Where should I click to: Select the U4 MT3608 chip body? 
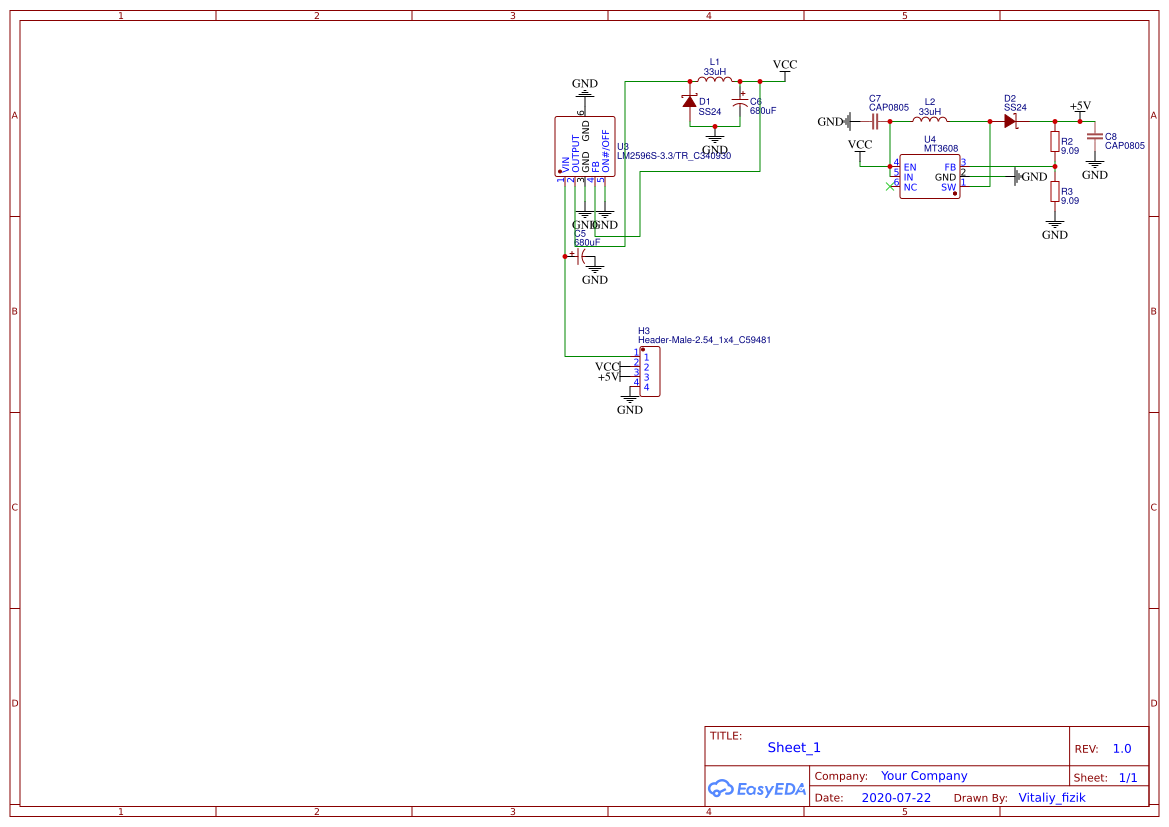(x=929, y=177)
